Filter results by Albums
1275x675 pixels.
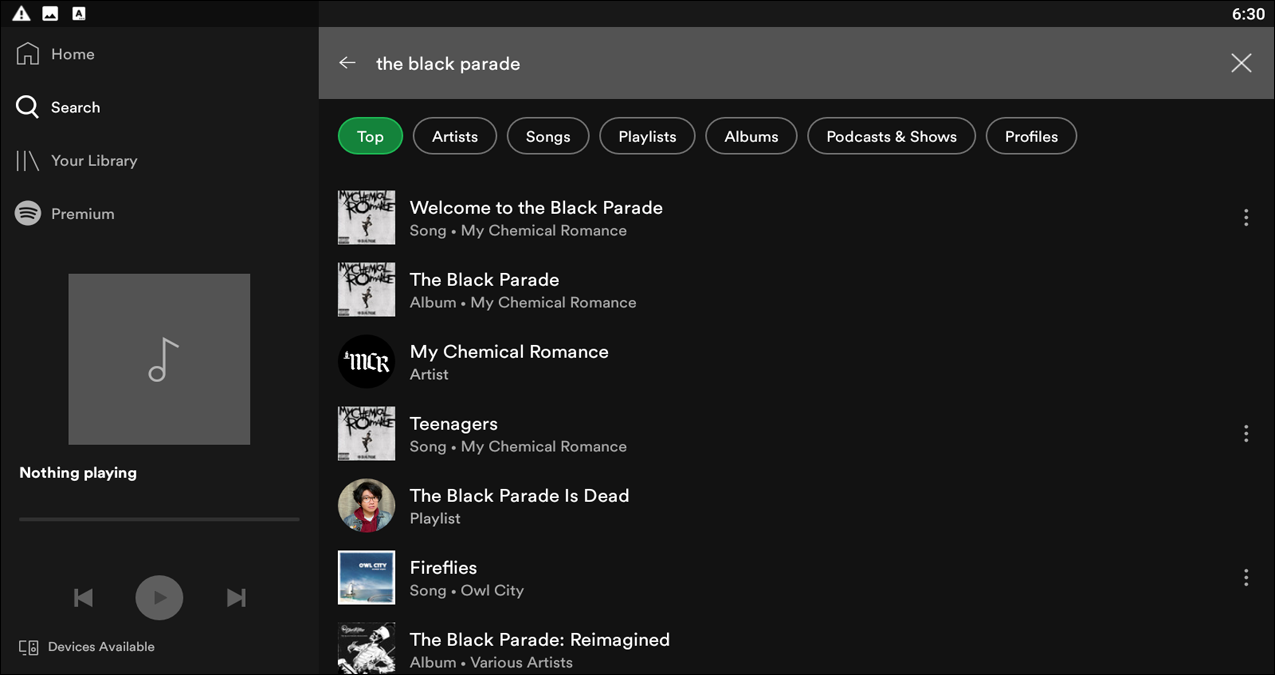(x=751, y=136)
